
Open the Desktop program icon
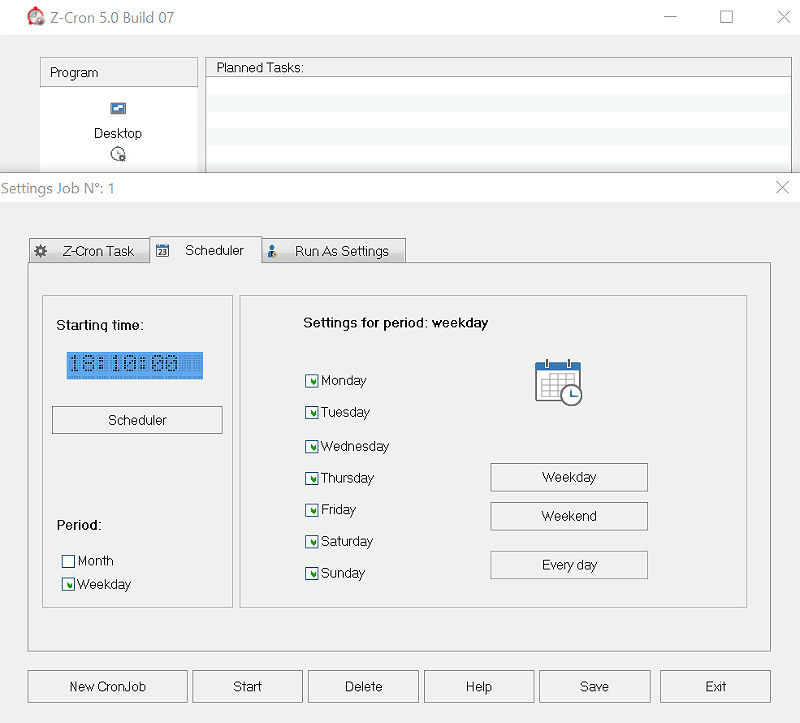click(x=118, y=108)
